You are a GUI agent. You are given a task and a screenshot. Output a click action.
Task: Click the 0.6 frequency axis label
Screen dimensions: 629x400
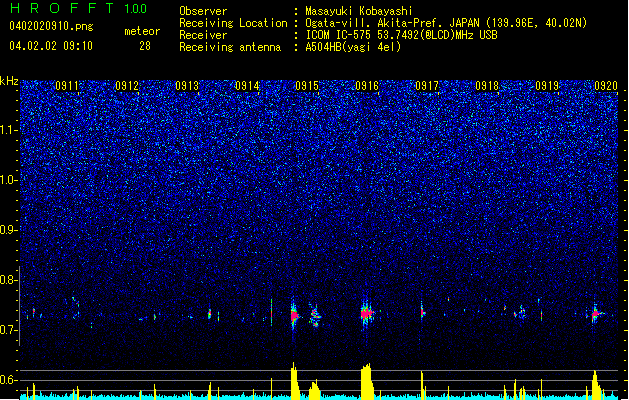point(9,380)
